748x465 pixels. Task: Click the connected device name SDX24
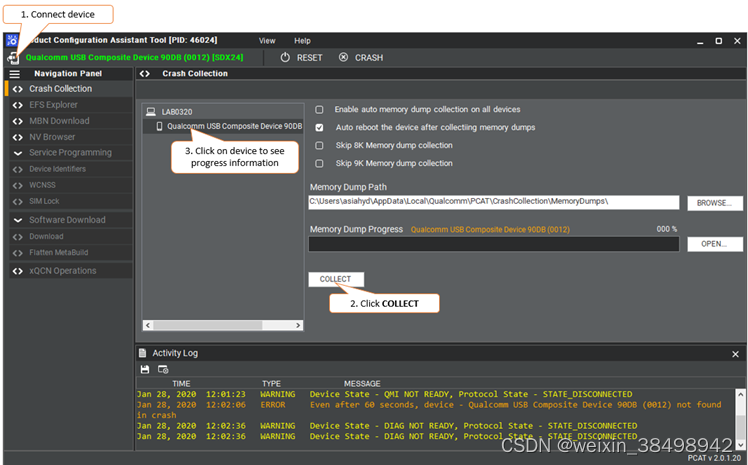coord(134,58)
